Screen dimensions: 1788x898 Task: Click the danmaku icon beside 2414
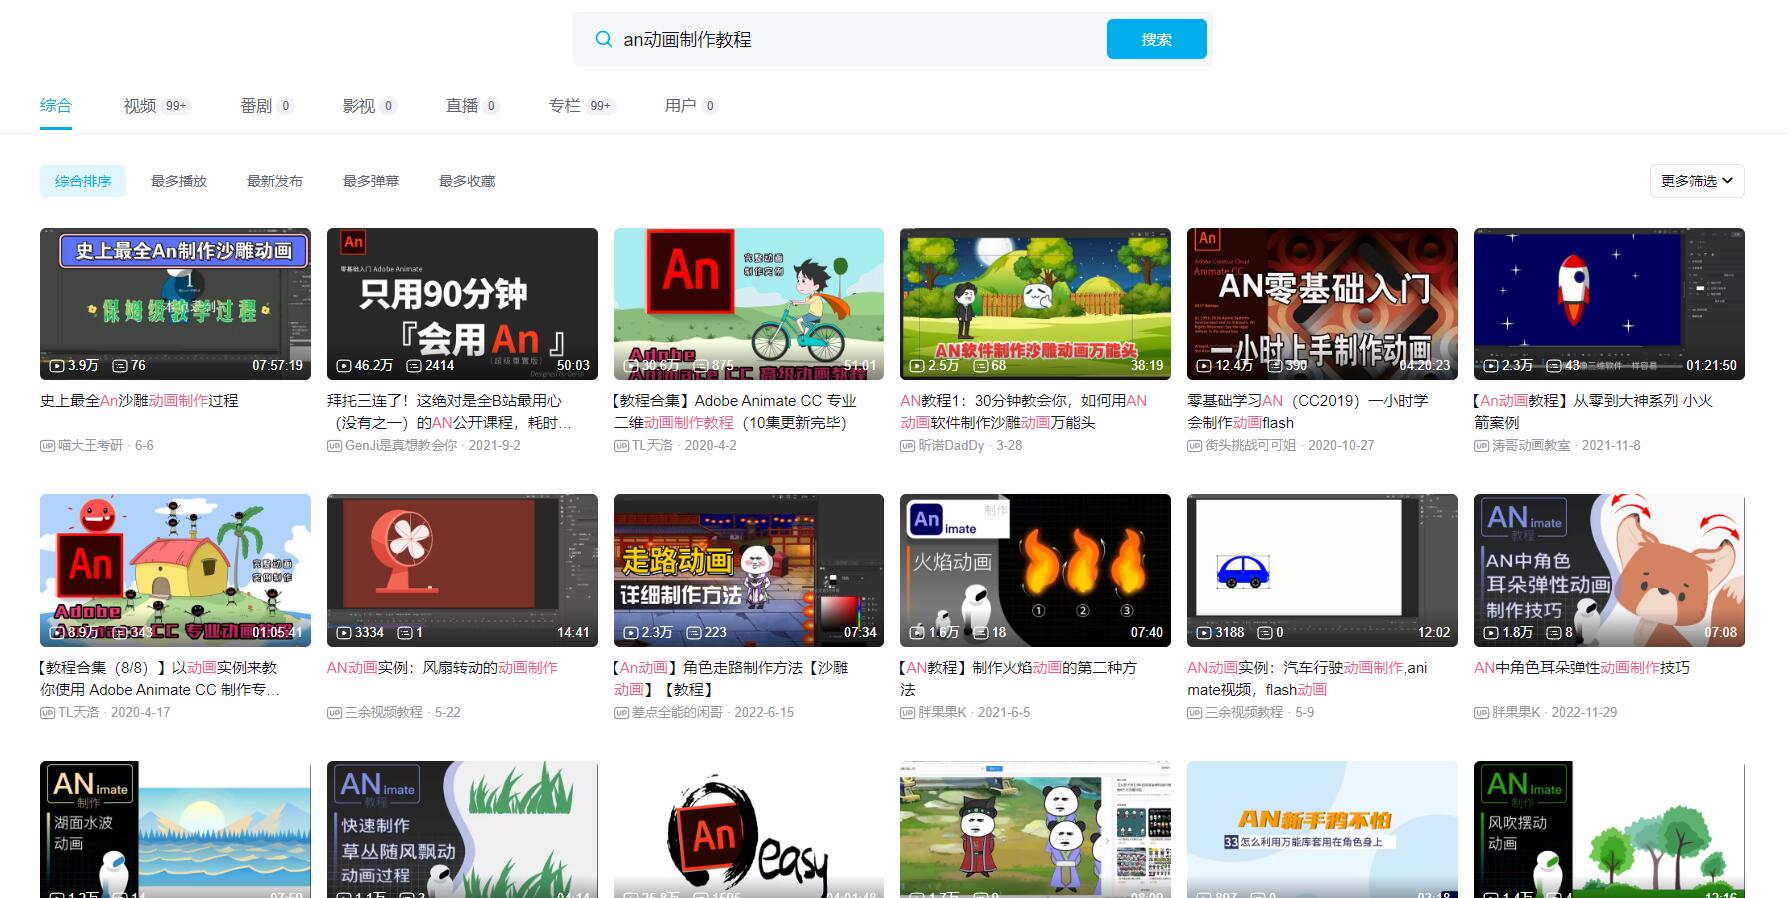tap(414, 366)
